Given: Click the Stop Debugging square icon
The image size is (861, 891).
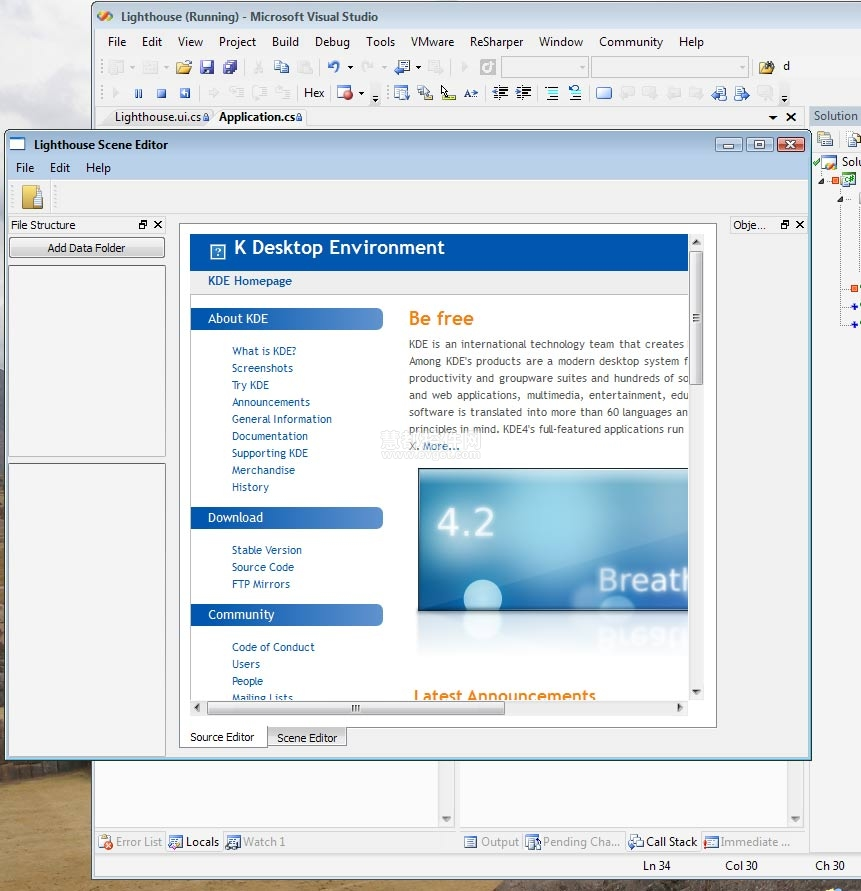Looking at the screenshot, I should pos(161,93).
